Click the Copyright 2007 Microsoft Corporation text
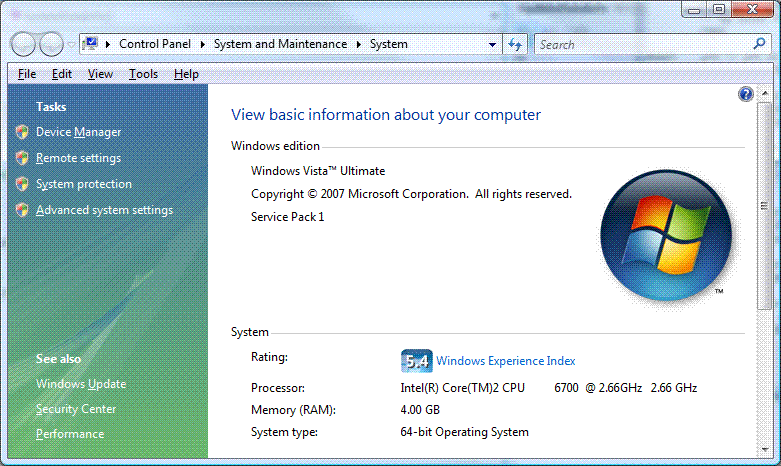Screen dimensions: 781x466 [x=411, y=194]
